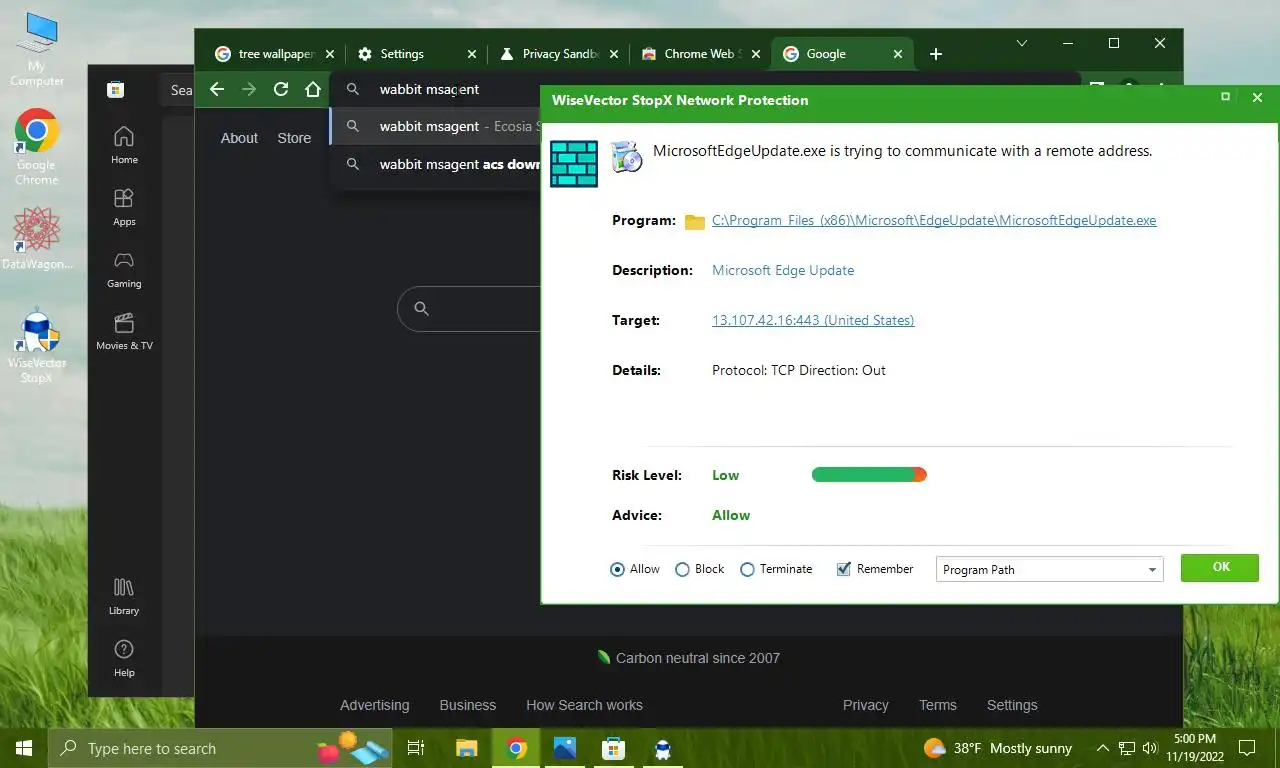Open the Terms footer link
Screen dimensions: 1280x768
tap(938, 705)
